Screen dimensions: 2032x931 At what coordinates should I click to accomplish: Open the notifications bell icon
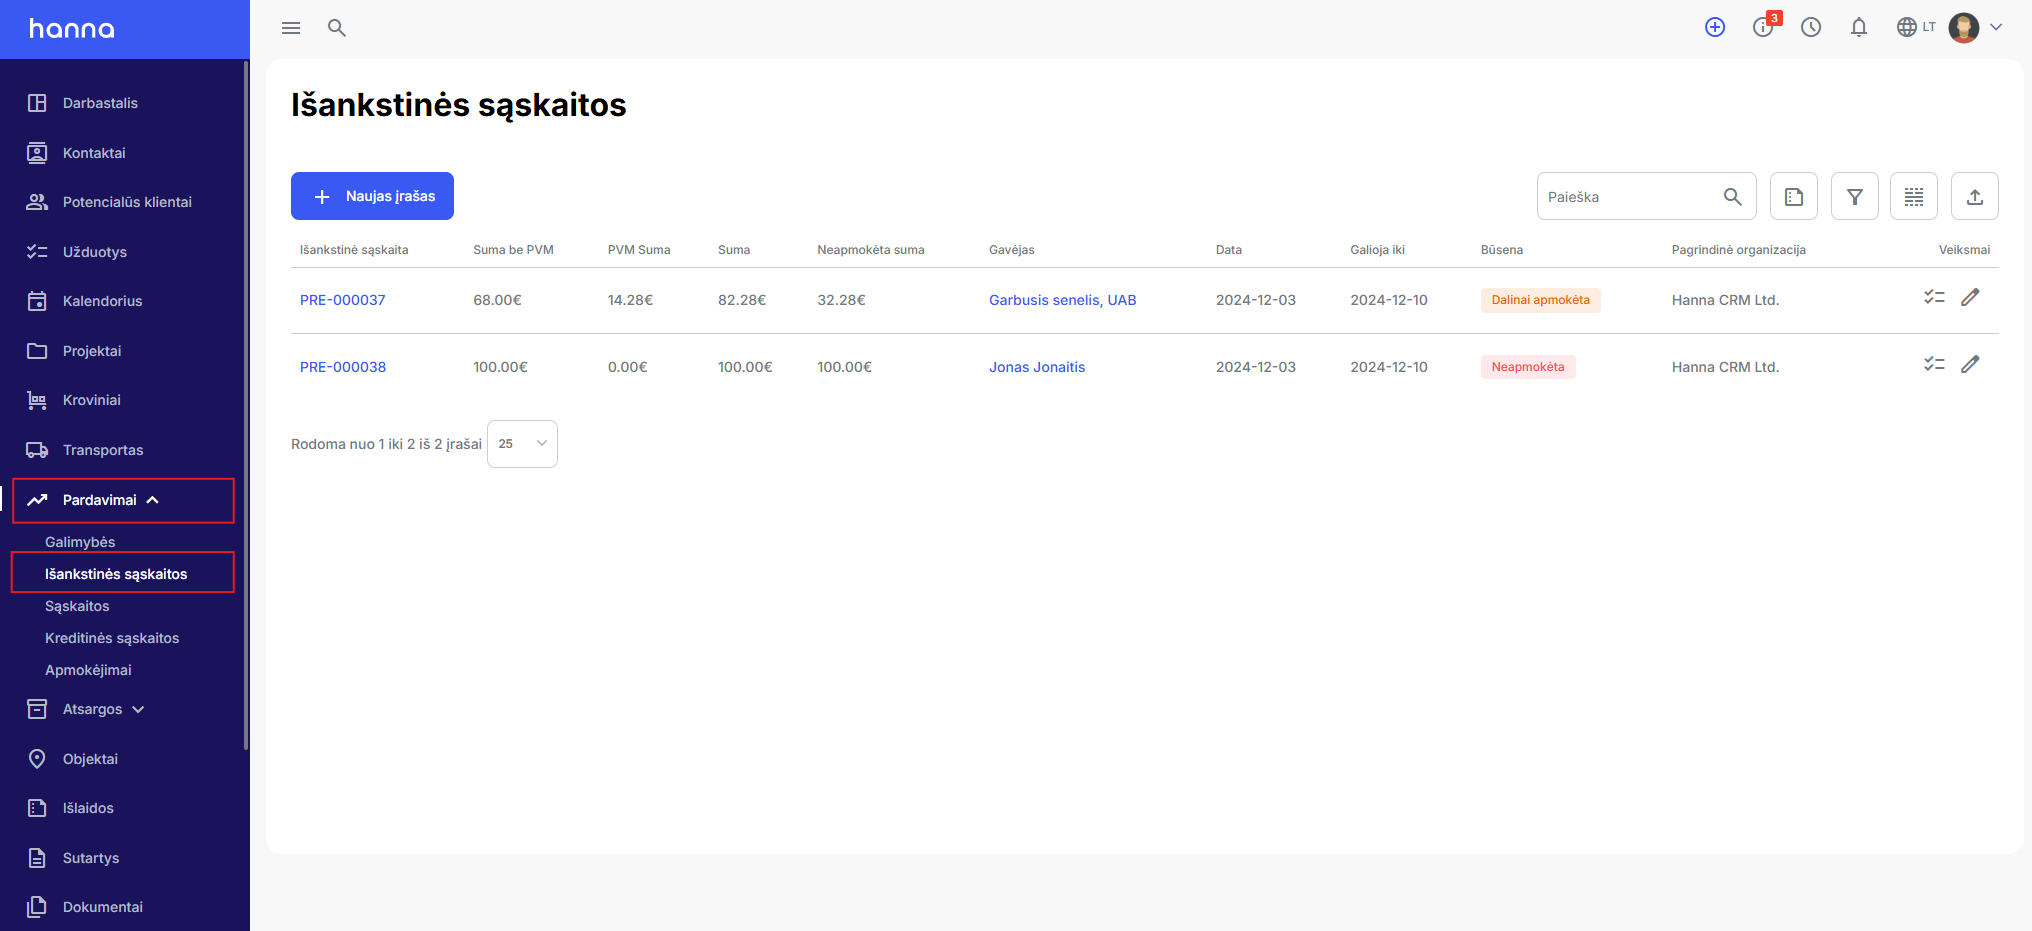(x=1859, y=27)
